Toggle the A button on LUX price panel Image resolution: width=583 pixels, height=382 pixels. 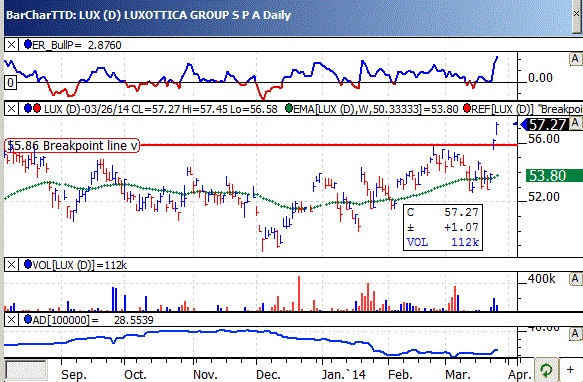click(x=575, y=123)
